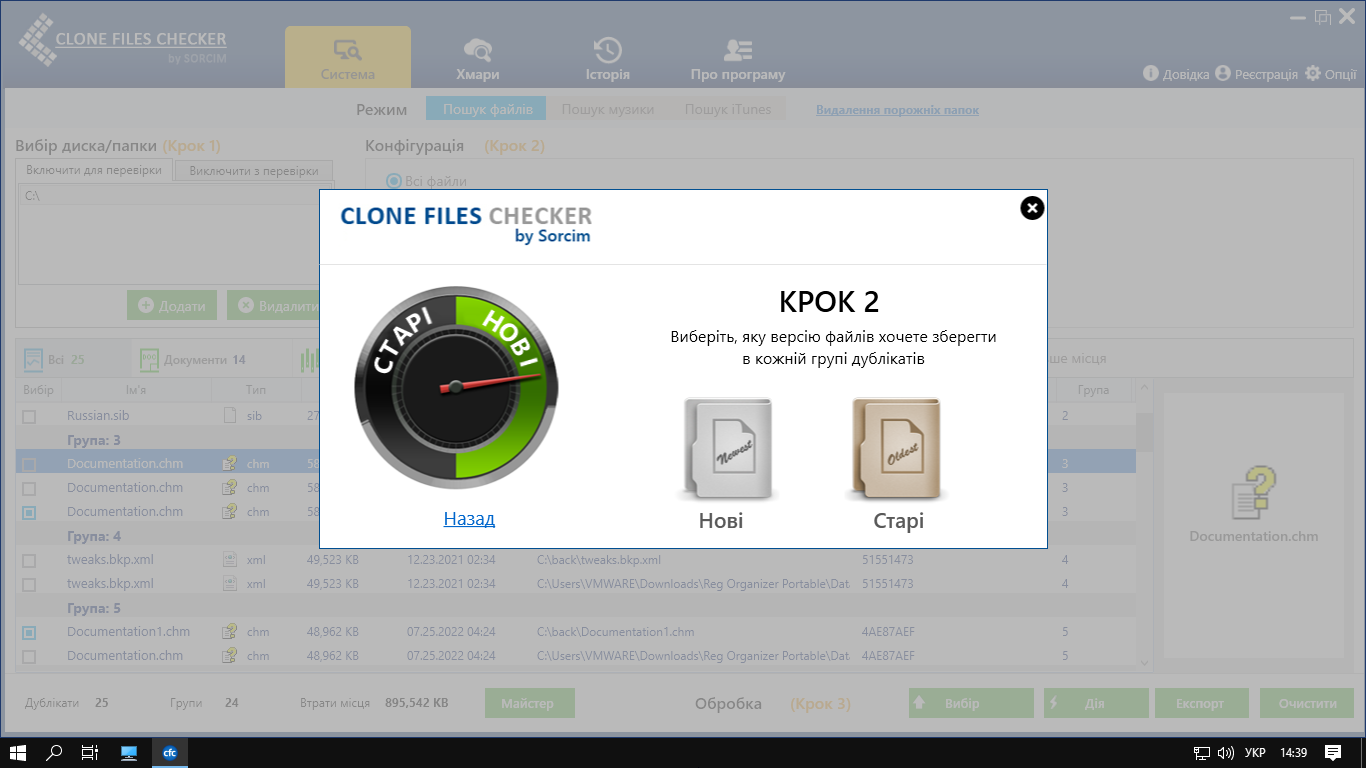The image size is (1366, 768).
Task: Select Група: 4 header row
Action: click(x=576, y=536)
